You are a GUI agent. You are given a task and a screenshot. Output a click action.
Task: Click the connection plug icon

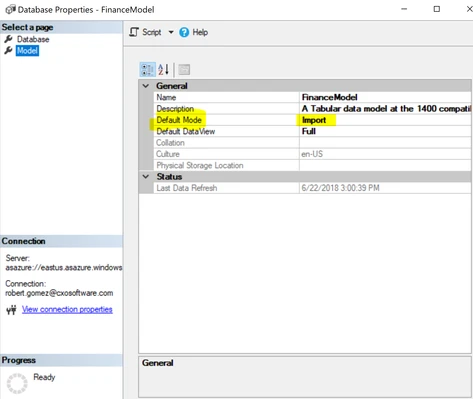pyautogui.click(x=11, y=310)
